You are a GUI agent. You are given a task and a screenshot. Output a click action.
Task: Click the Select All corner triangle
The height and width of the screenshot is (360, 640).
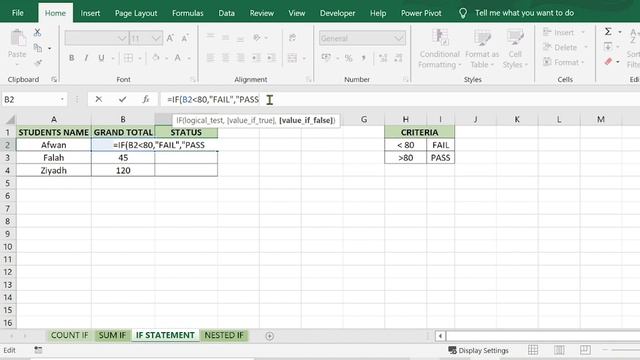click(x=10, y=119)
